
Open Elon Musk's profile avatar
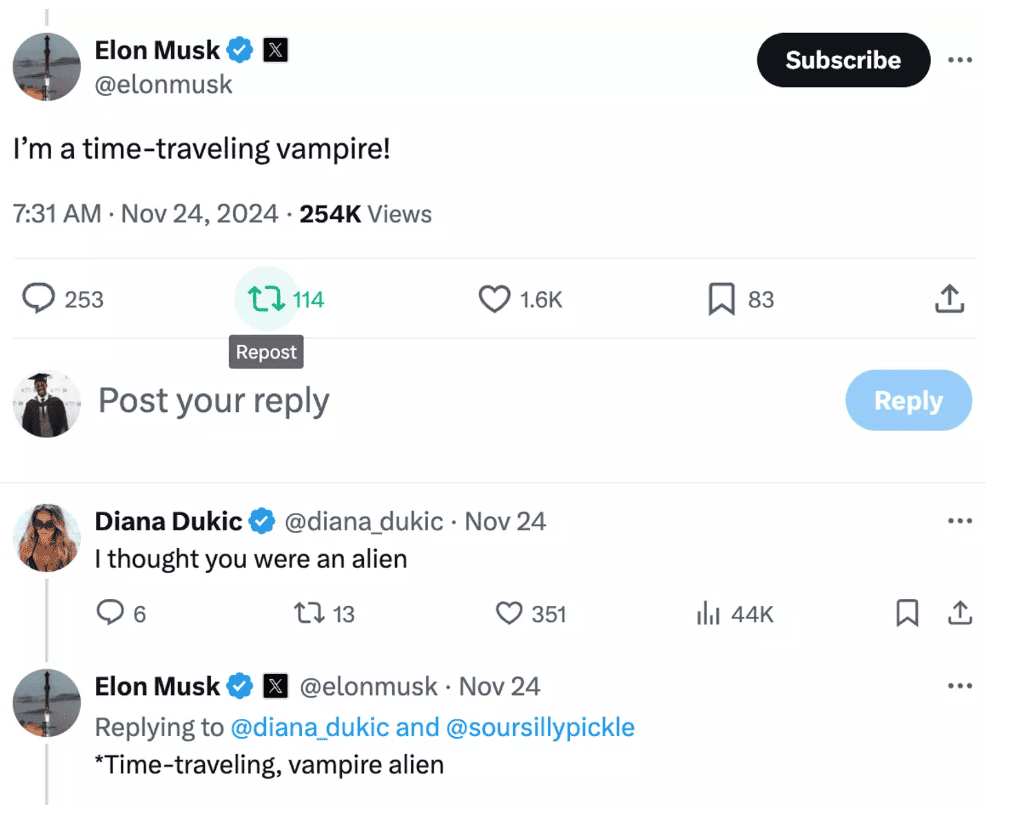46,67
